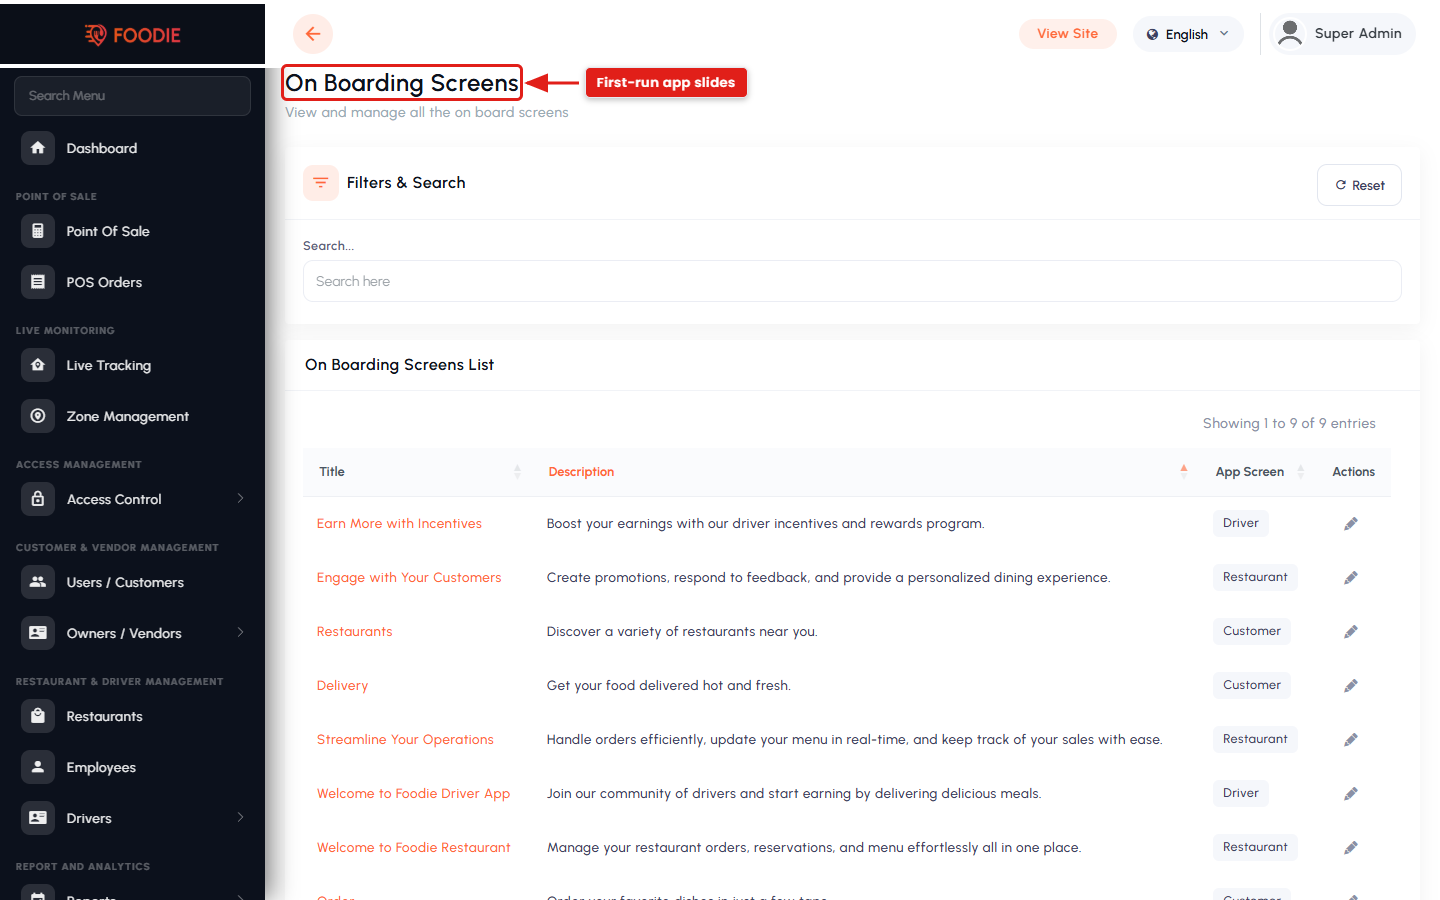Click edit pencil for 'Delivery' row
This screenshot has width=1440, height=900.
[1351, 686]
